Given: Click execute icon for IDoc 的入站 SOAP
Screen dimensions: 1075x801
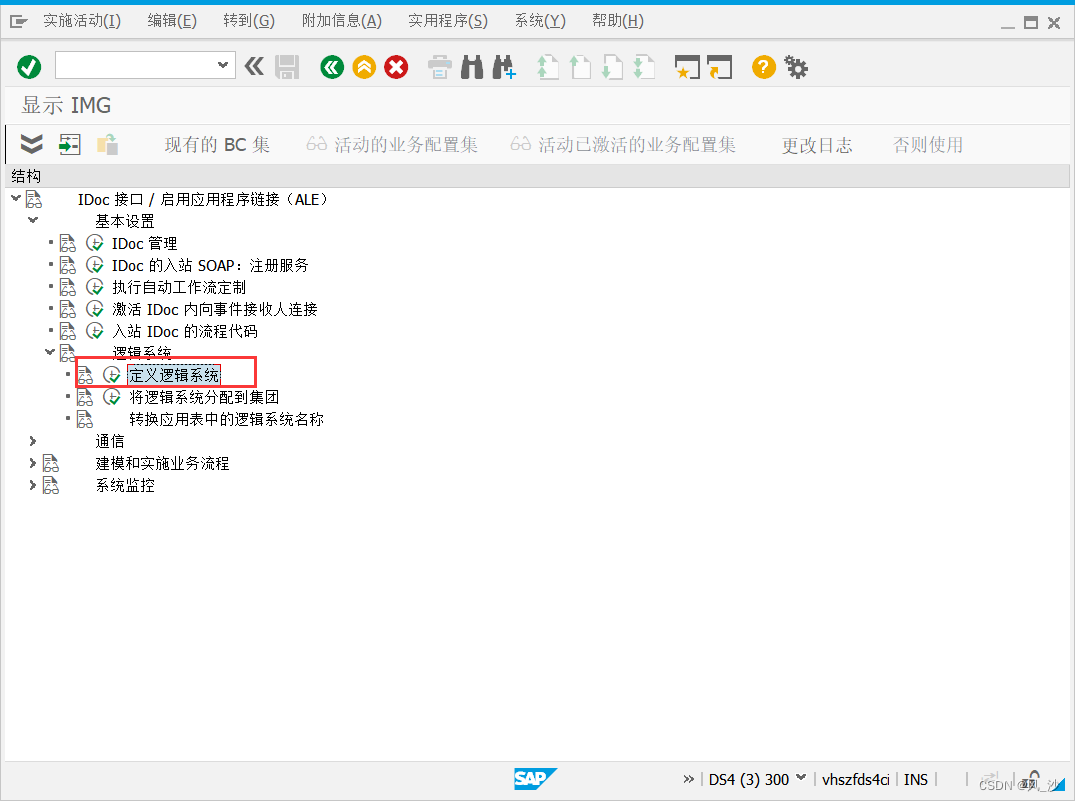Looking at the screenshot, I should (x=95, y=265).
